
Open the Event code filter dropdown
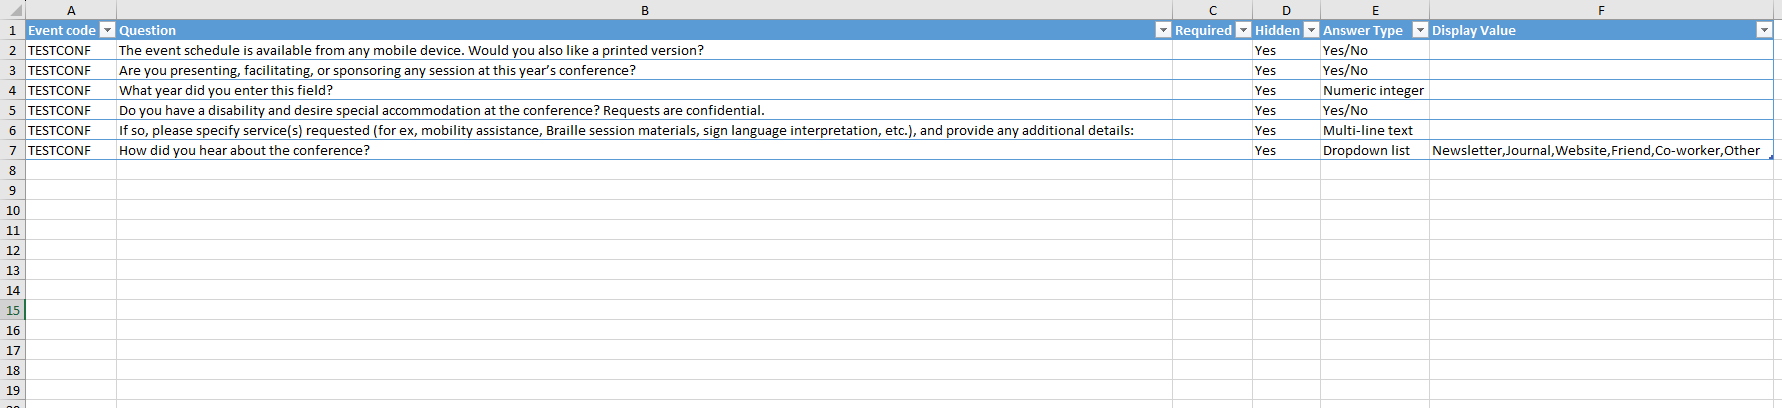[x=108, y=30]
